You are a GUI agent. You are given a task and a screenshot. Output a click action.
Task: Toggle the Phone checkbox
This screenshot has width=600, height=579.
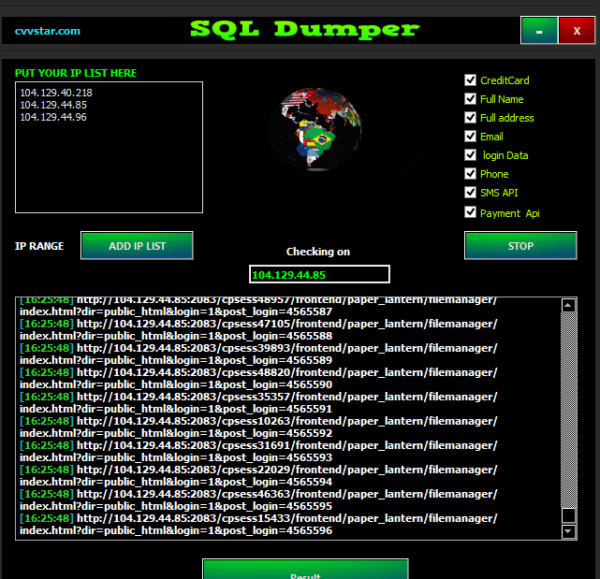pyautogui.click(x=471, y=174)
